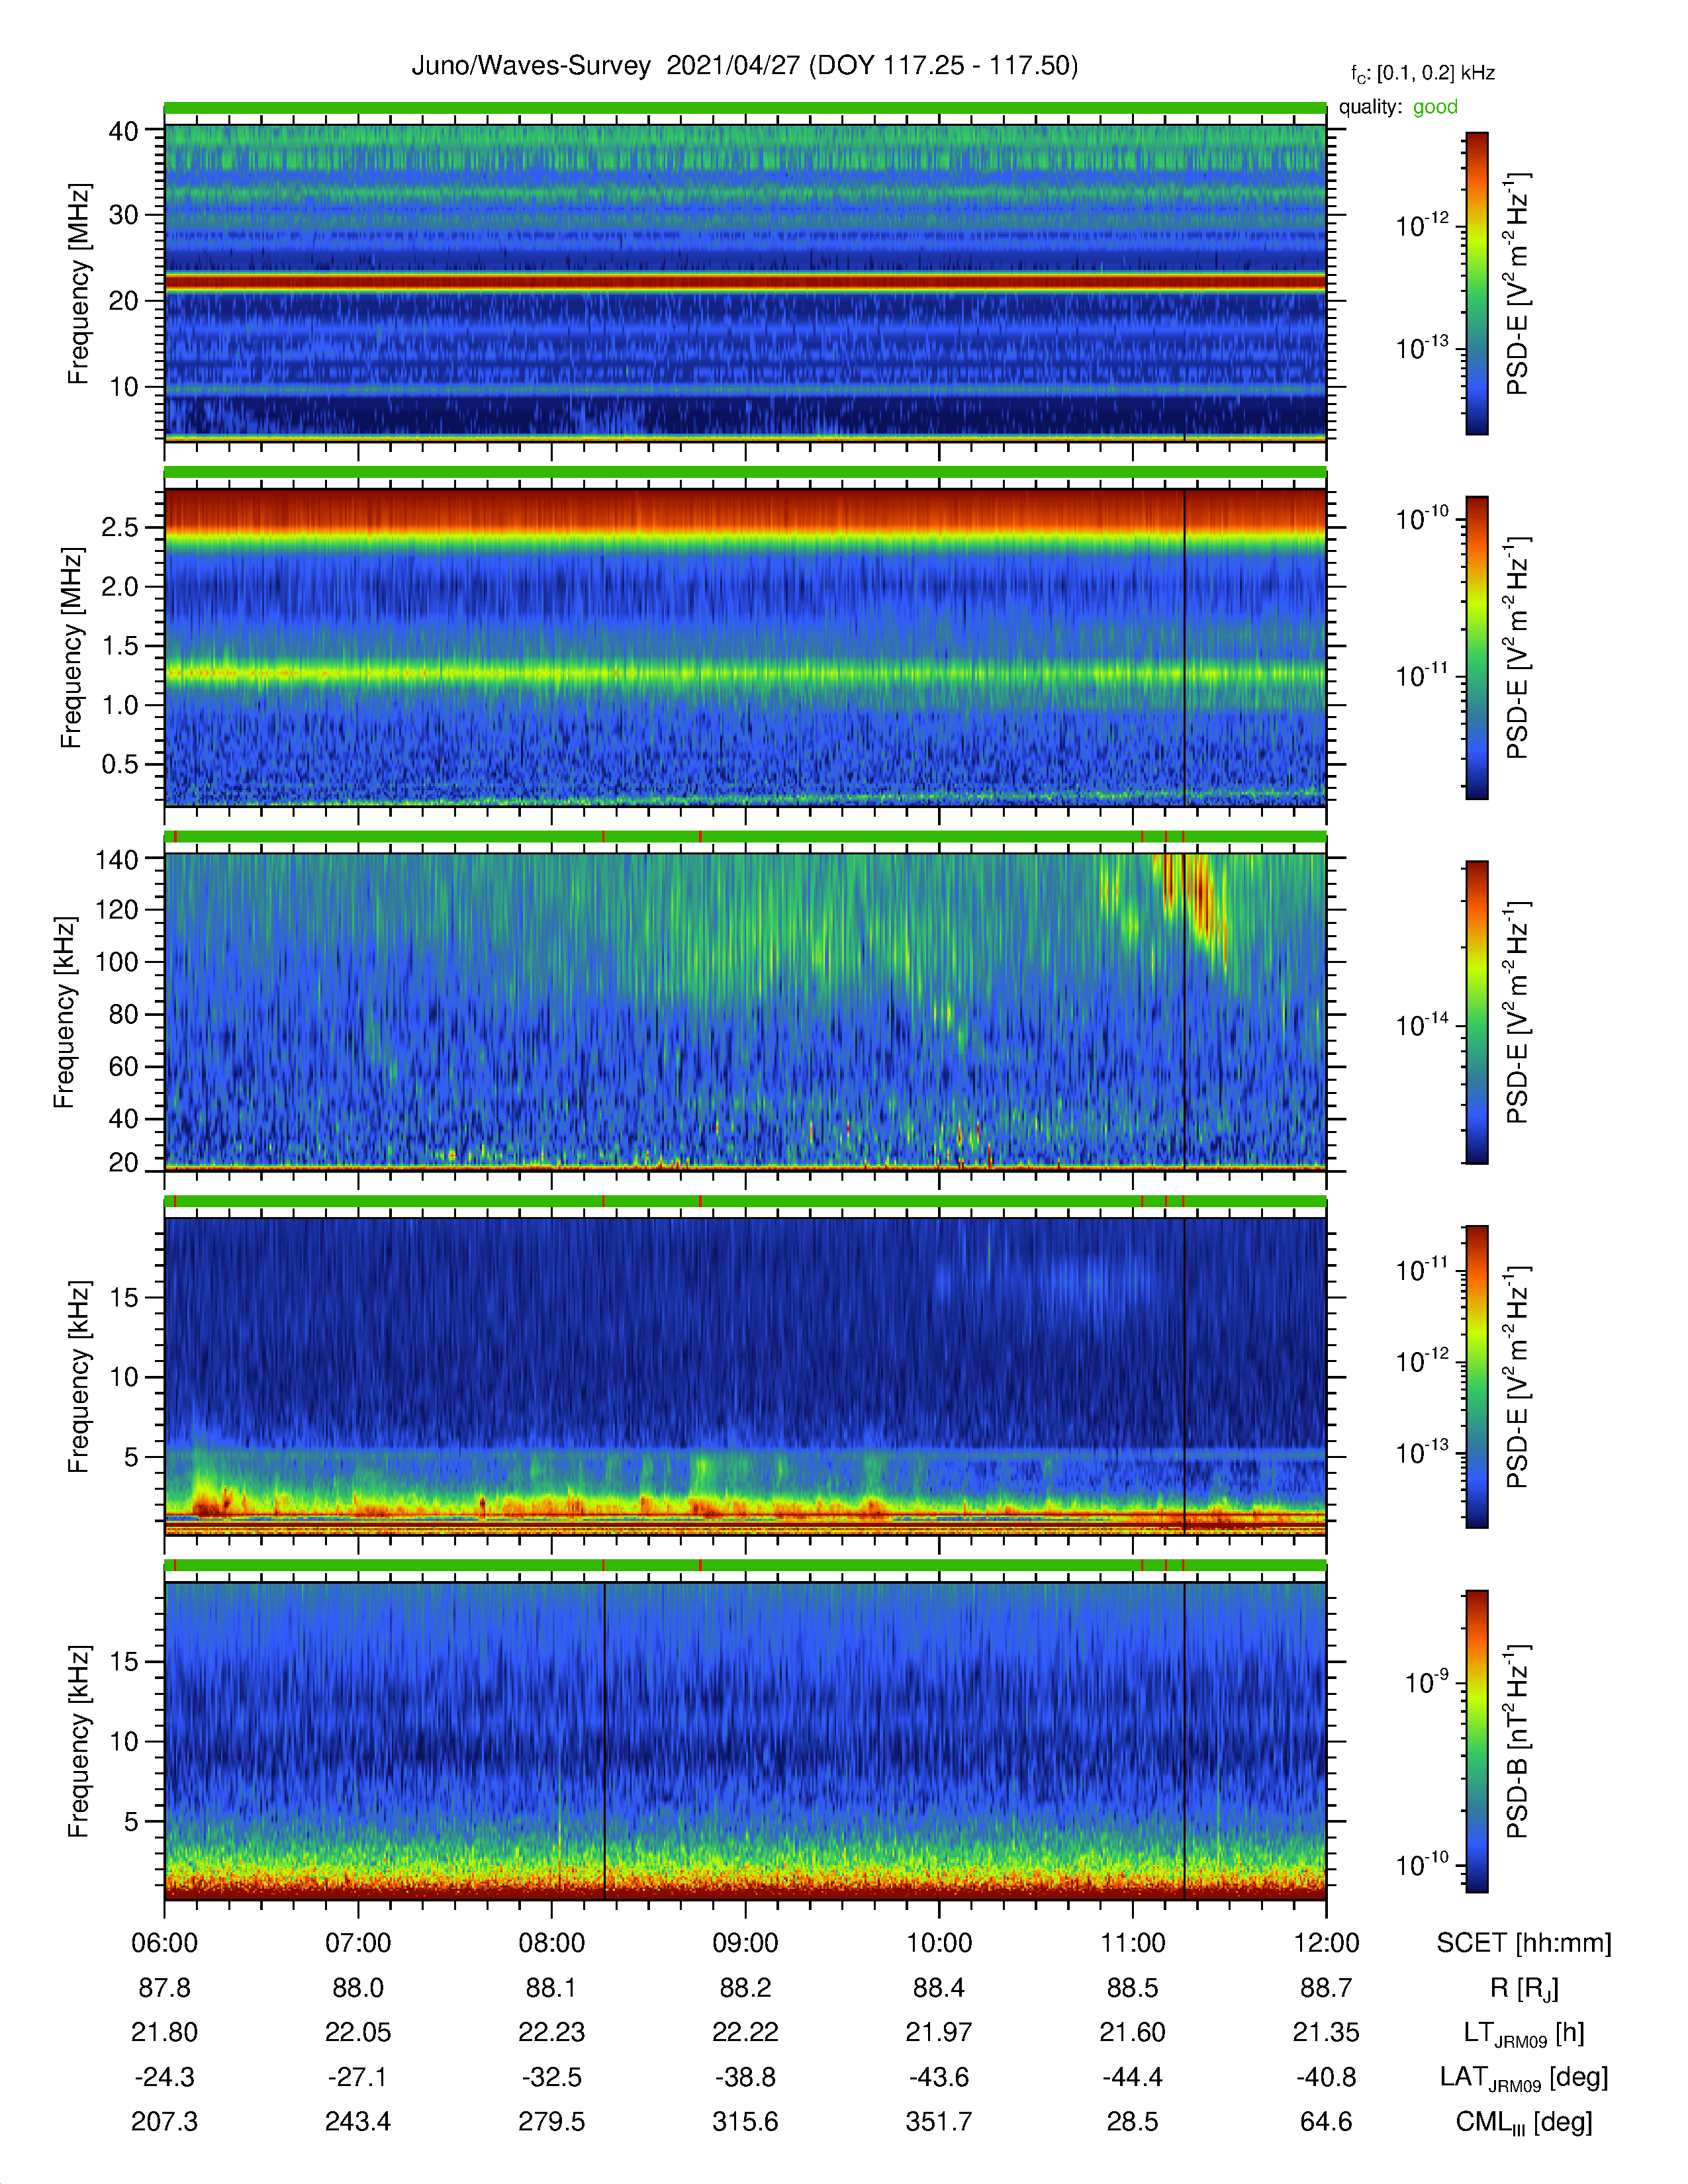Click the top panel PSD-E color bar

pos(1476,283)
